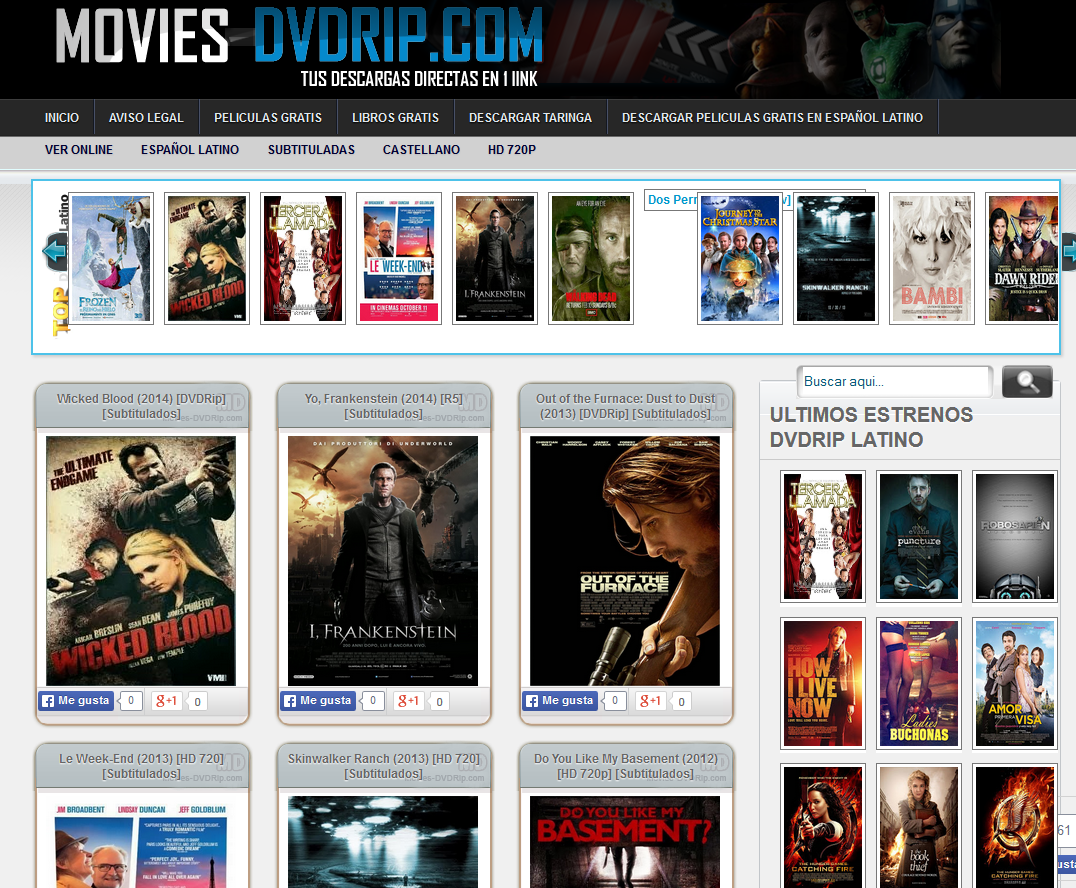Open the Skinwalker Ranch (2013) title link
This screenshot has width=1076, height=888.
click(x=384, y=767)
